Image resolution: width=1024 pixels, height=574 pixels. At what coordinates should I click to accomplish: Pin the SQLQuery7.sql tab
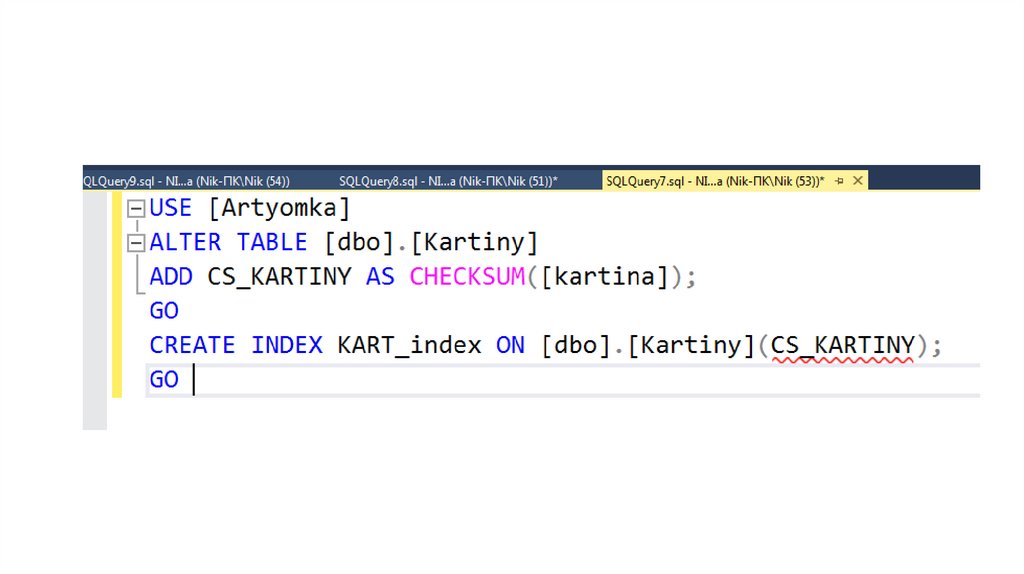(839, 181)
